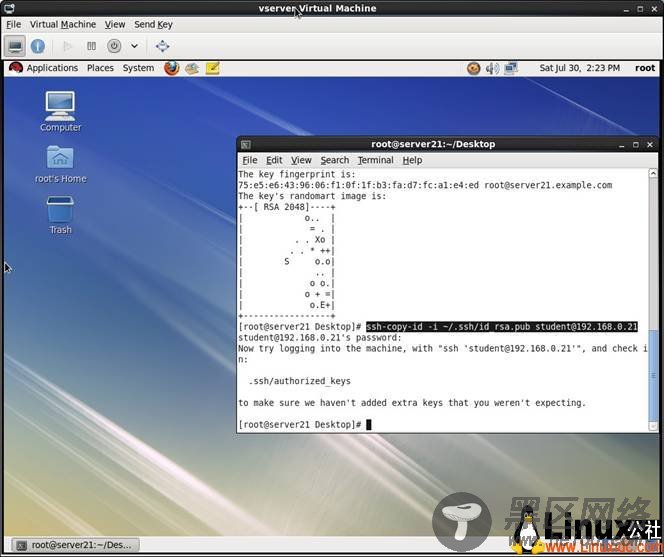The image size is (664, 557).
Task: Open terminal Edit menu
Action: (274, 160)
